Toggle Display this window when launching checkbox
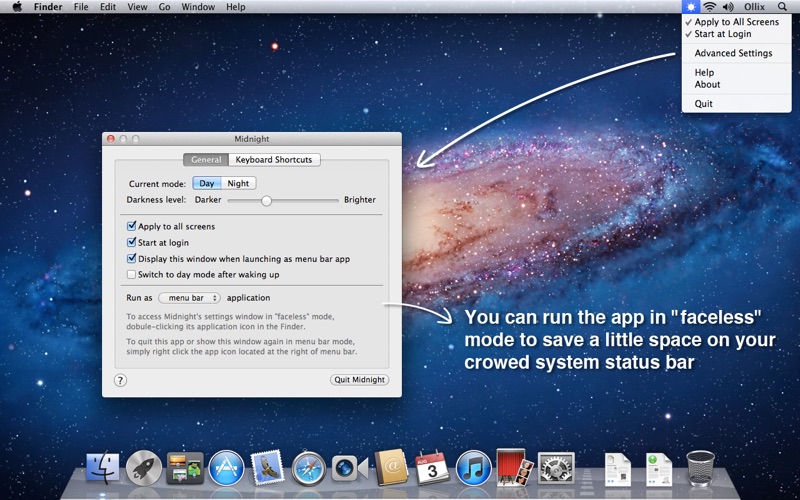 [132, 259]
